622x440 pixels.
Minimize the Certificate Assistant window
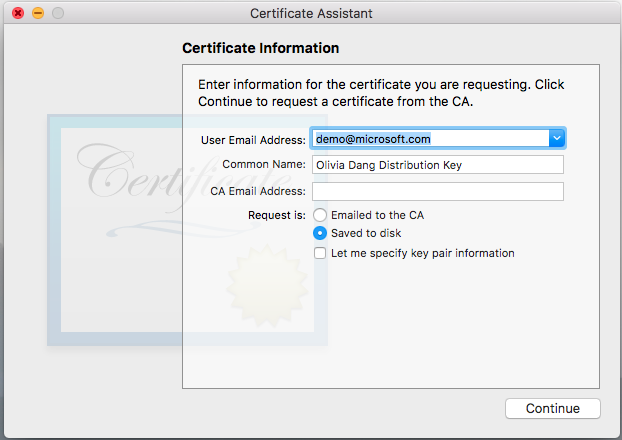coord(38,14)
